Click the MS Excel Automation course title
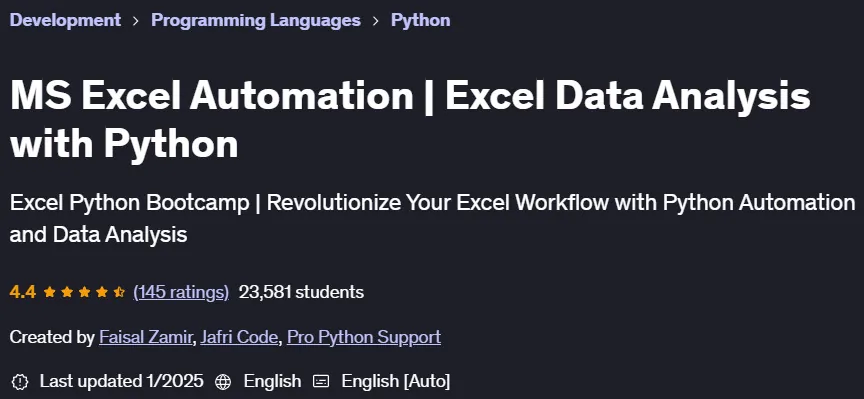The image size is (864, 399). click(x=410, y=120)
